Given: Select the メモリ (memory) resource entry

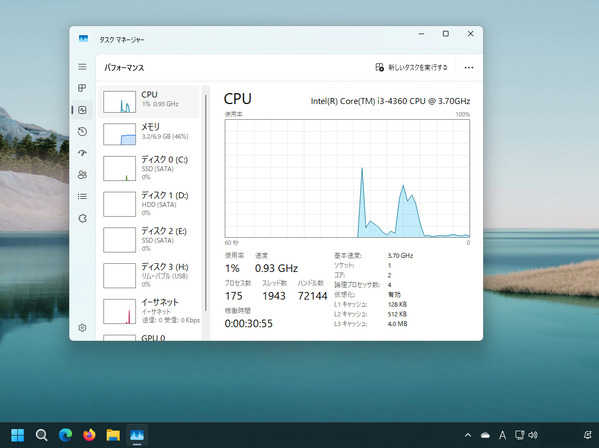Looking at the screenshot, I should click(149, 134).
